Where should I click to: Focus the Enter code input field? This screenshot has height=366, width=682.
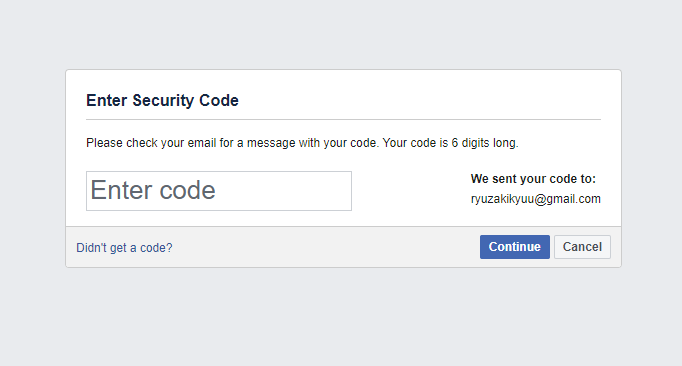pos(219,191)
